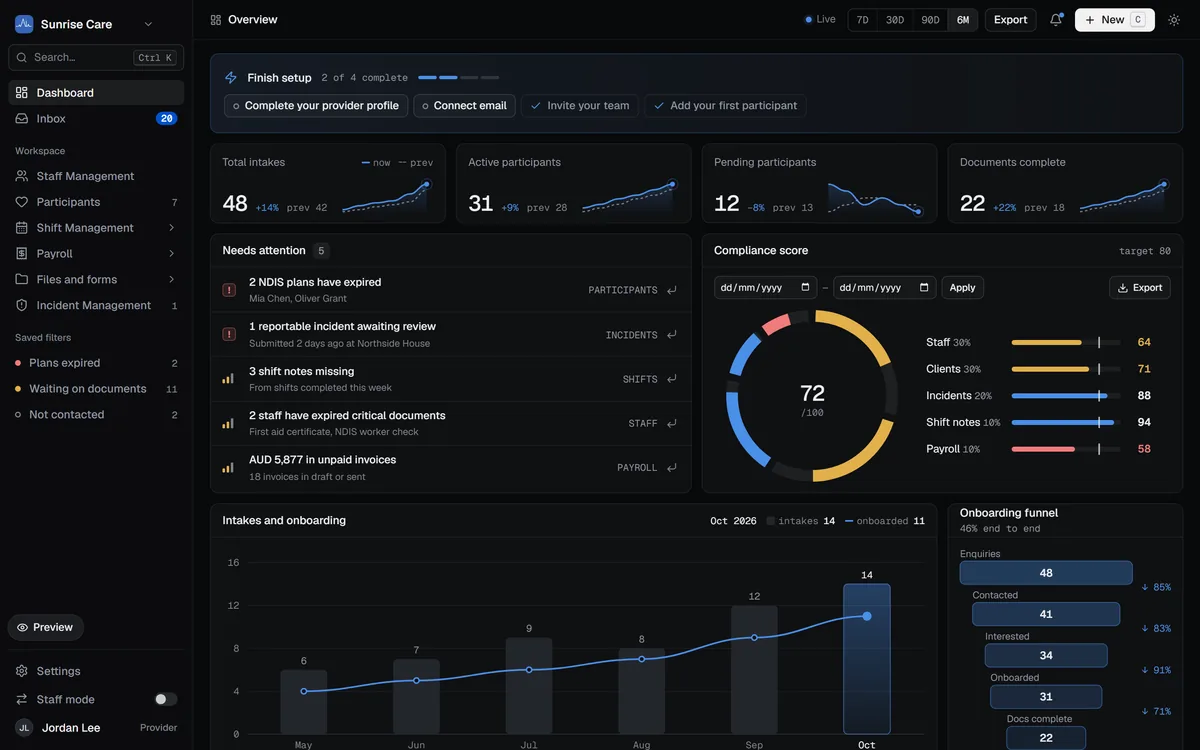The height and width of the screenshot is (750, 1200).
Task: Open the AUD 5,877 in unpaid invoices item
Action: 451,468
